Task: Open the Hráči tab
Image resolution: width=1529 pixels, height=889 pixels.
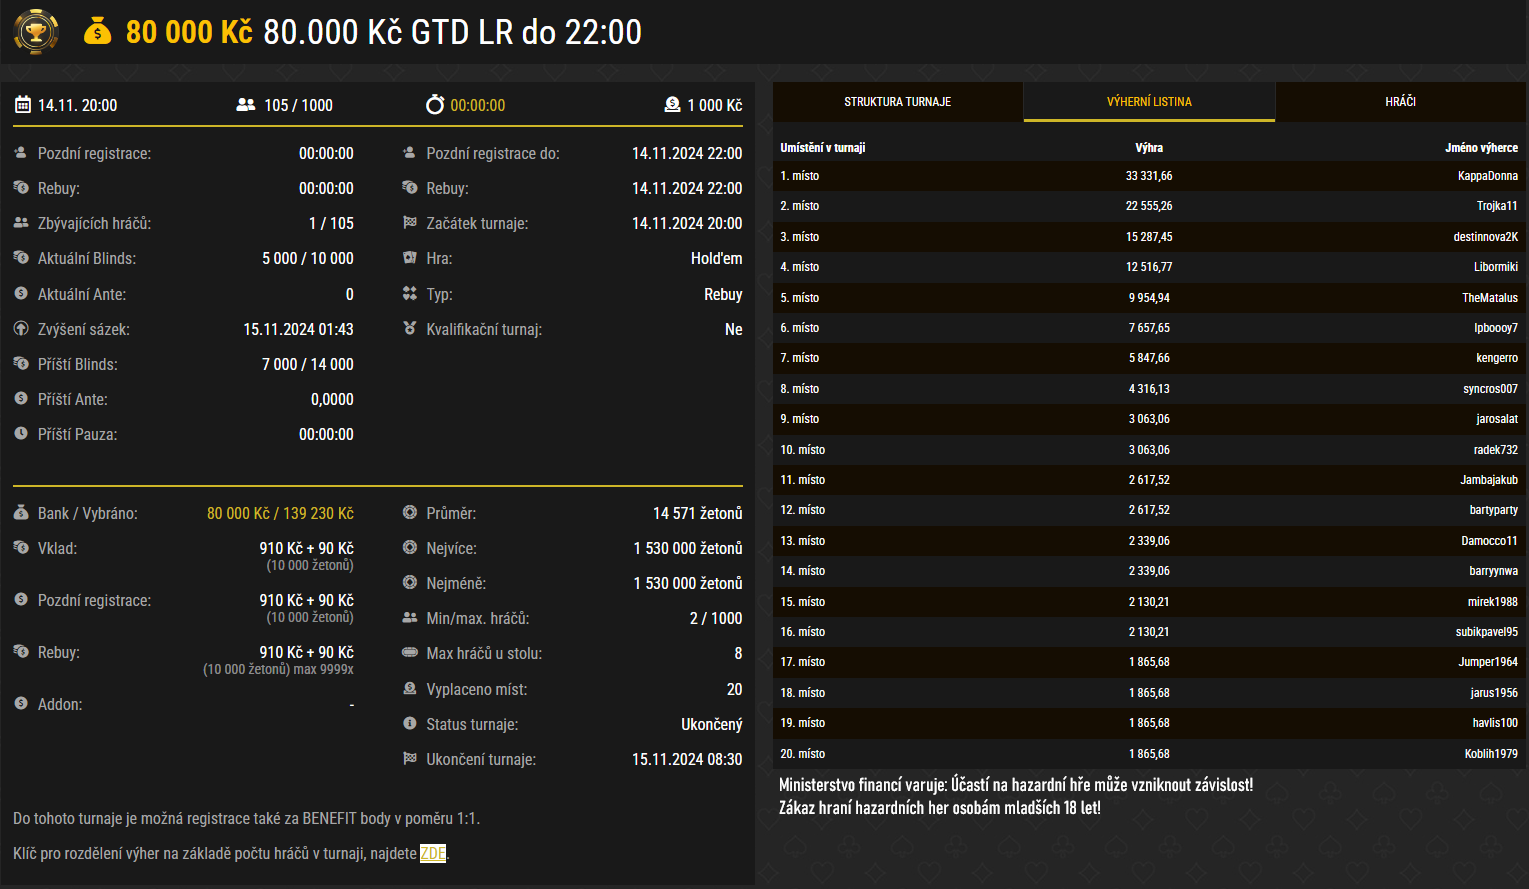Action: 1400,102
